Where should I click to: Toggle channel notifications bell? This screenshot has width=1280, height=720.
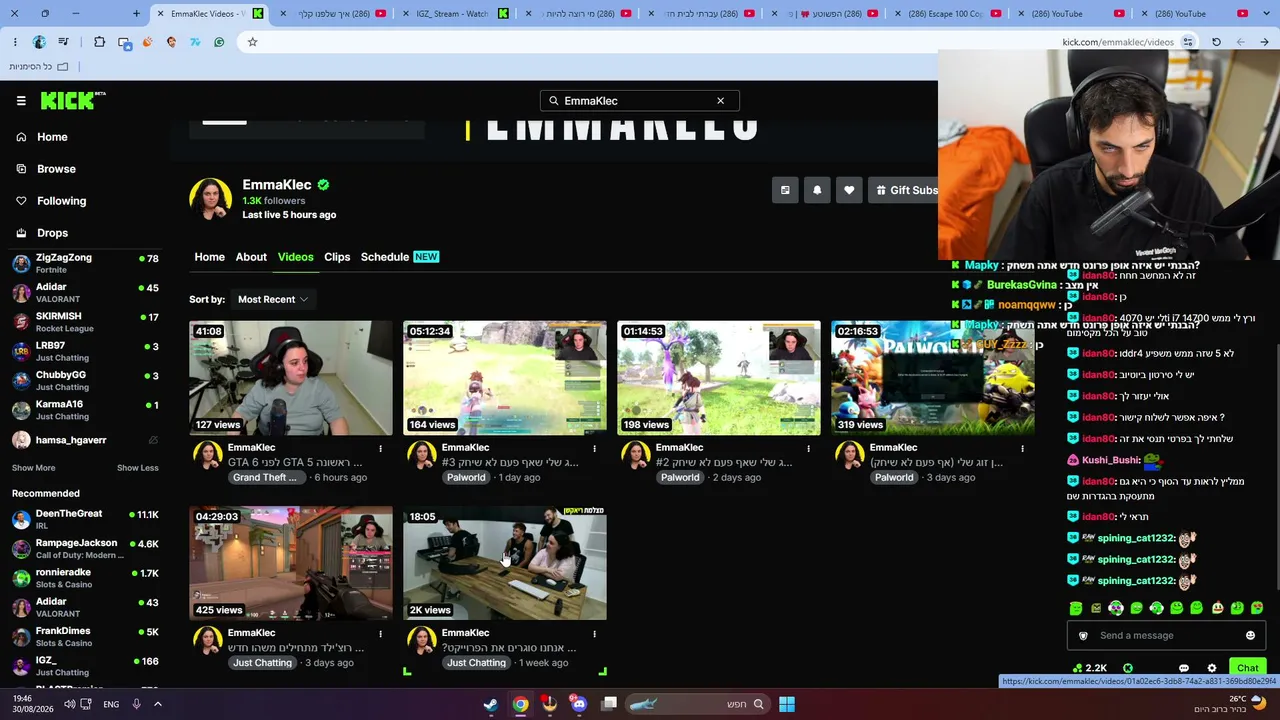[x=817, y=190]
